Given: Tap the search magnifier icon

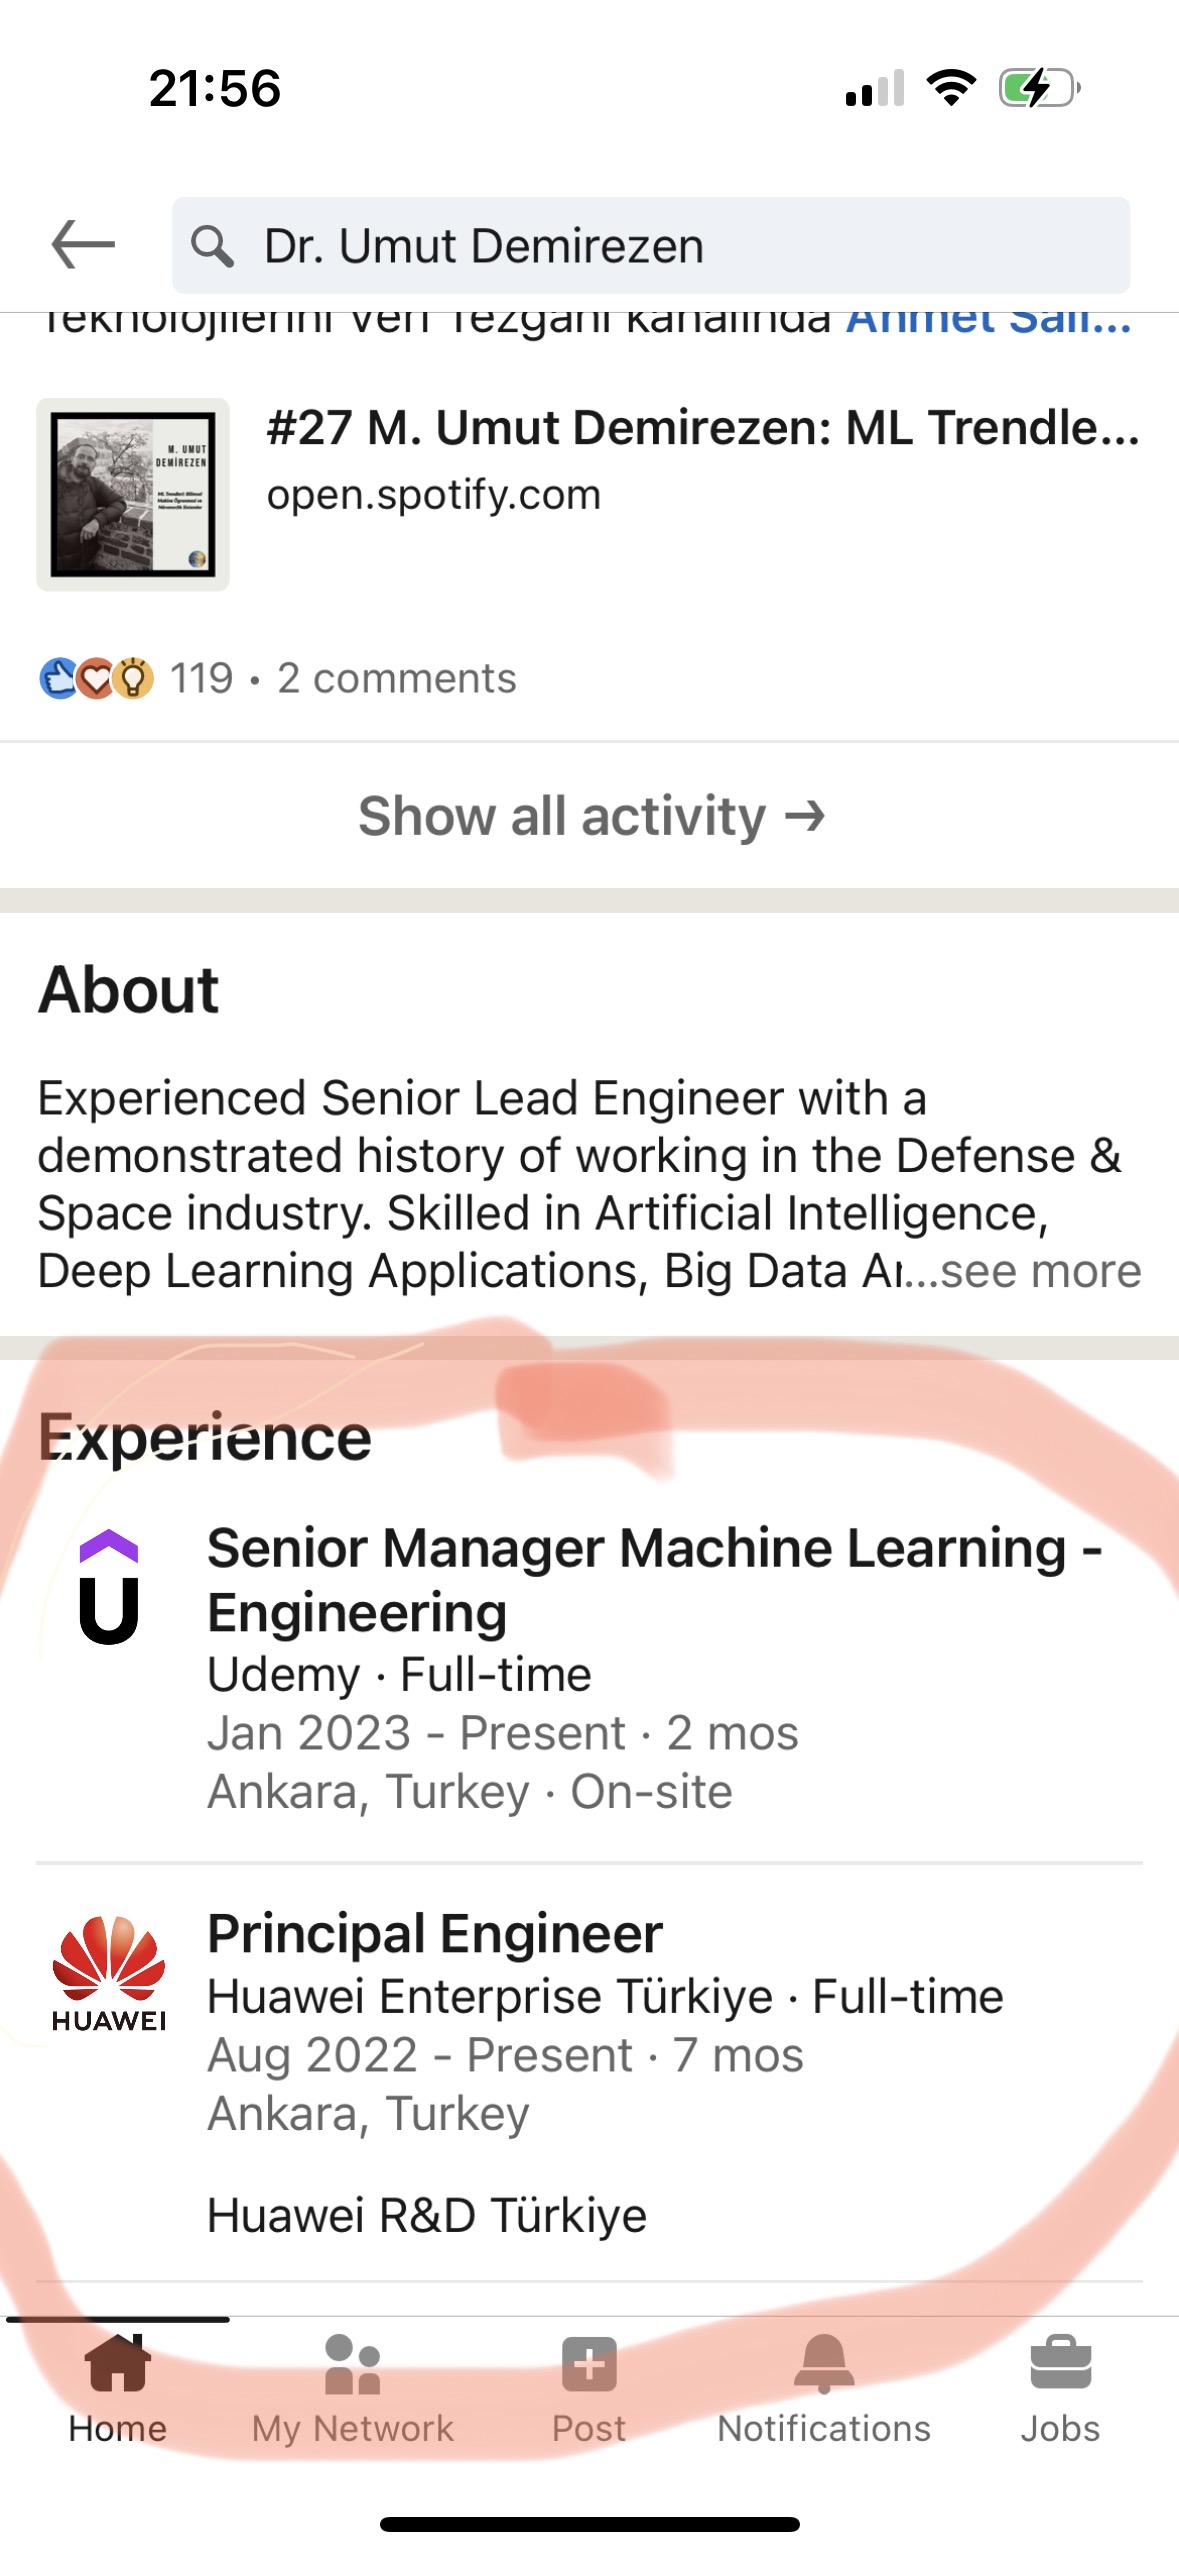Looking at the screenshot, I should 212,246.
